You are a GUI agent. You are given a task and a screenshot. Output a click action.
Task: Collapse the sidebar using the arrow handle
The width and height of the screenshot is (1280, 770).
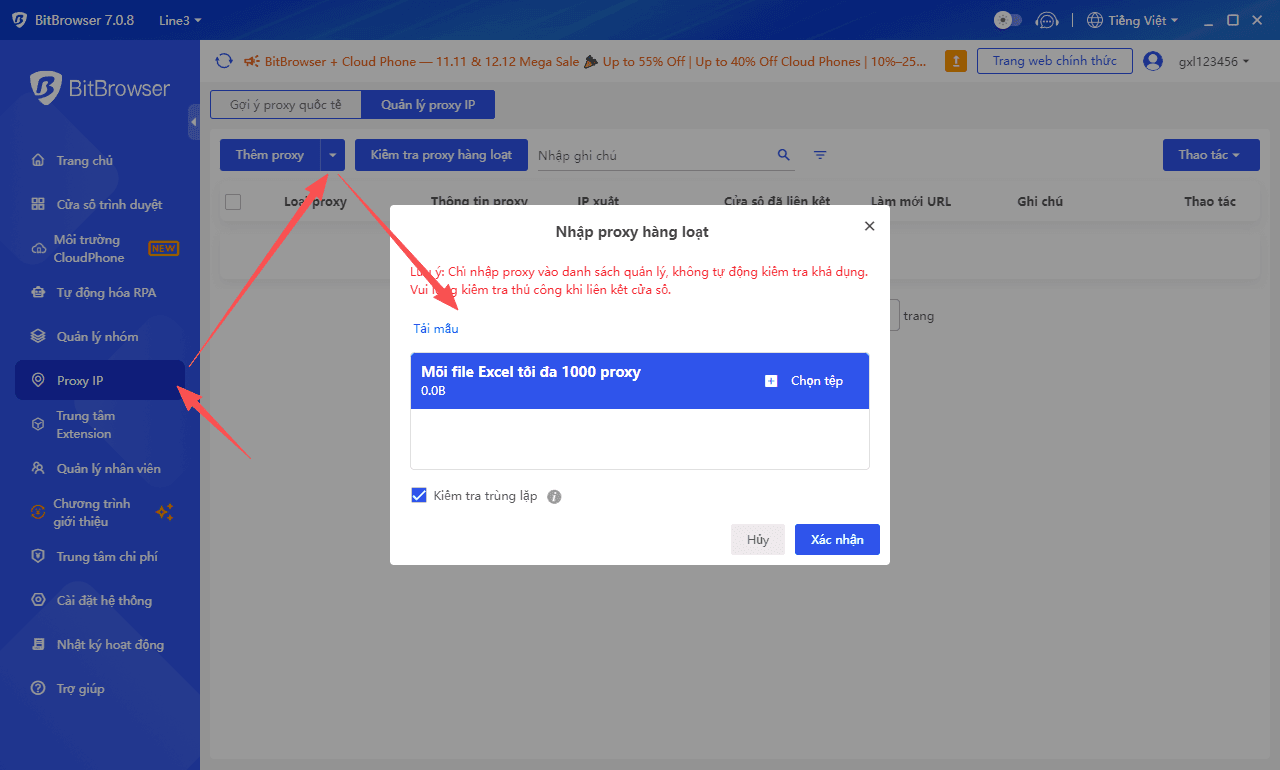[194, 121]
